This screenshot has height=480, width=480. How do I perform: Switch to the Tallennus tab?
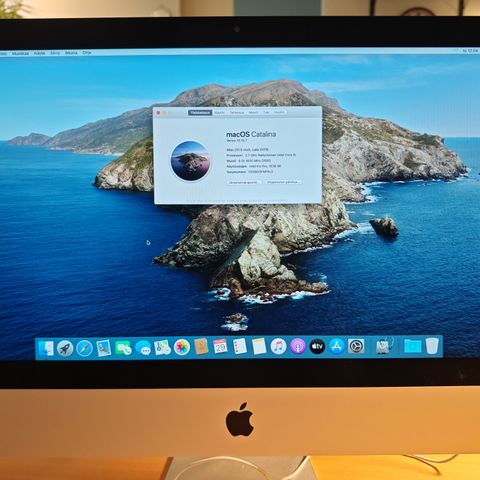click(x=237, y=113)
